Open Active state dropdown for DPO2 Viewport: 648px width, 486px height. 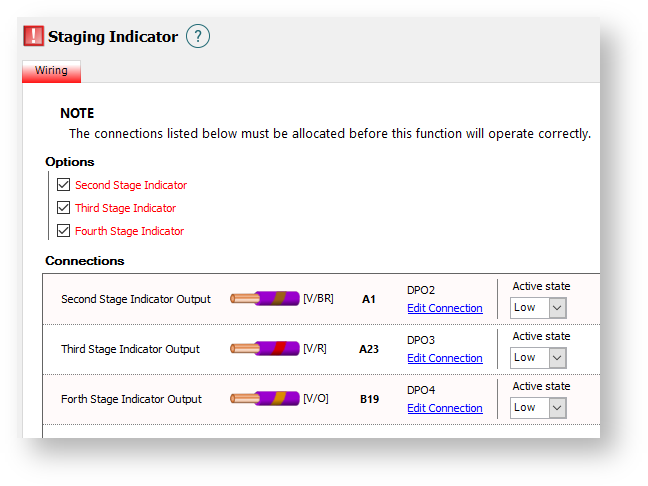coord(538,308)
